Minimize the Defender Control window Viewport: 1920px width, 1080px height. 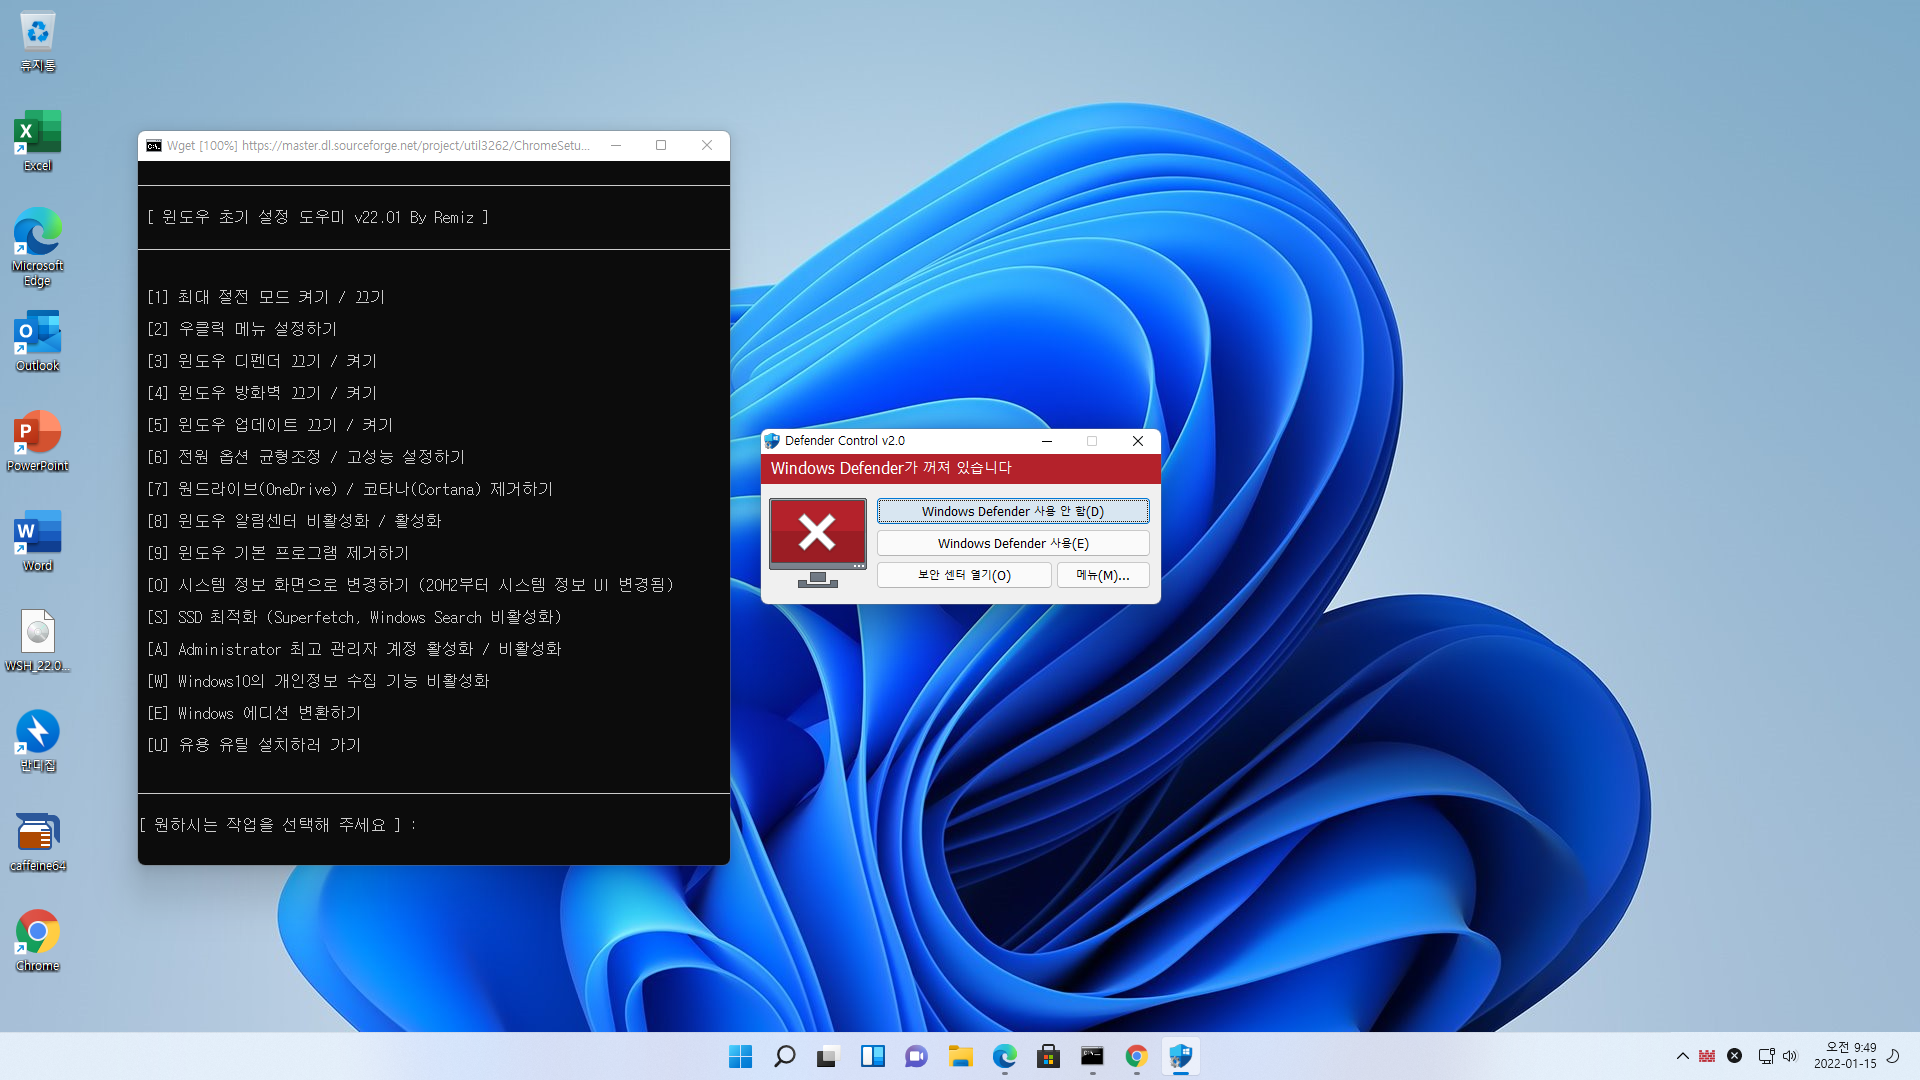tap(1046, 441)
